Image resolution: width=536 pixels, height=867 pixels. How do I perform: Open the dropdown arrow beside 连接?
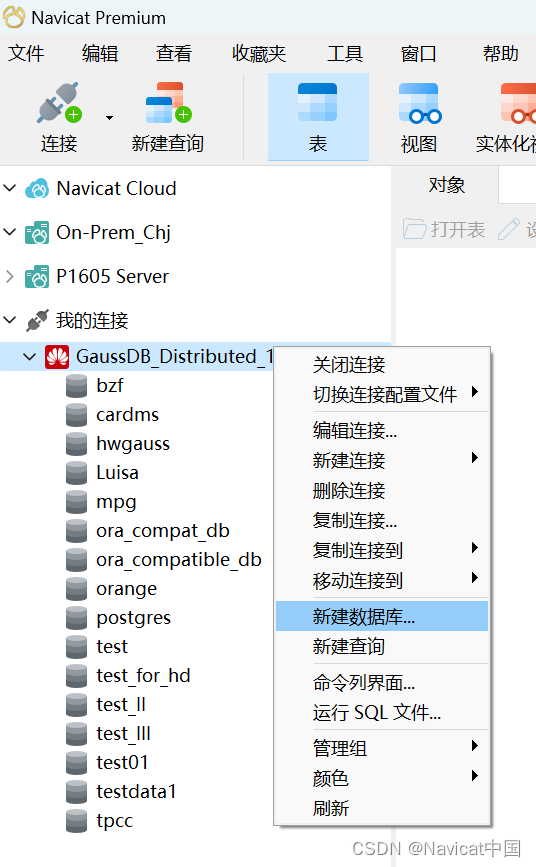click(x=110, y=118)
